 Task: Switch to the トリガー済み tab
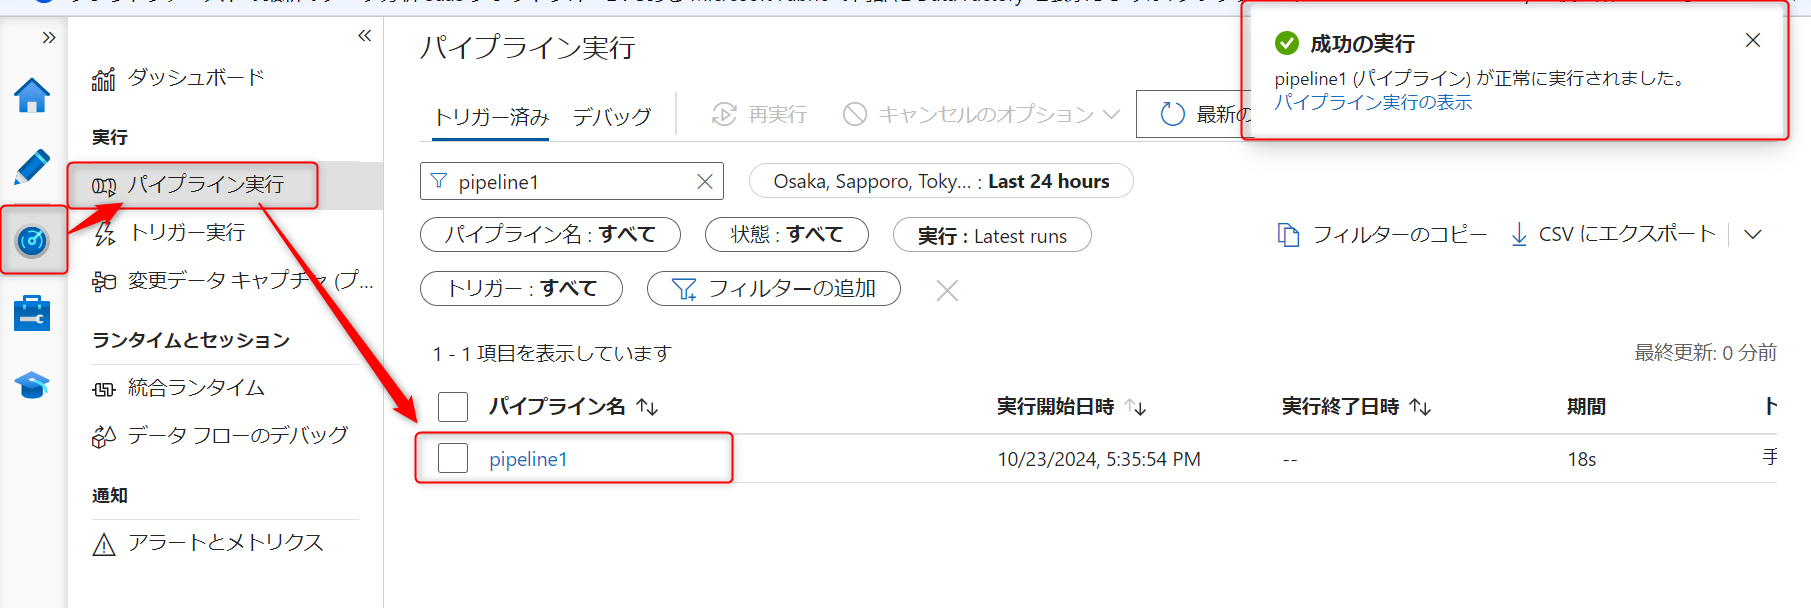pos(491,116)
